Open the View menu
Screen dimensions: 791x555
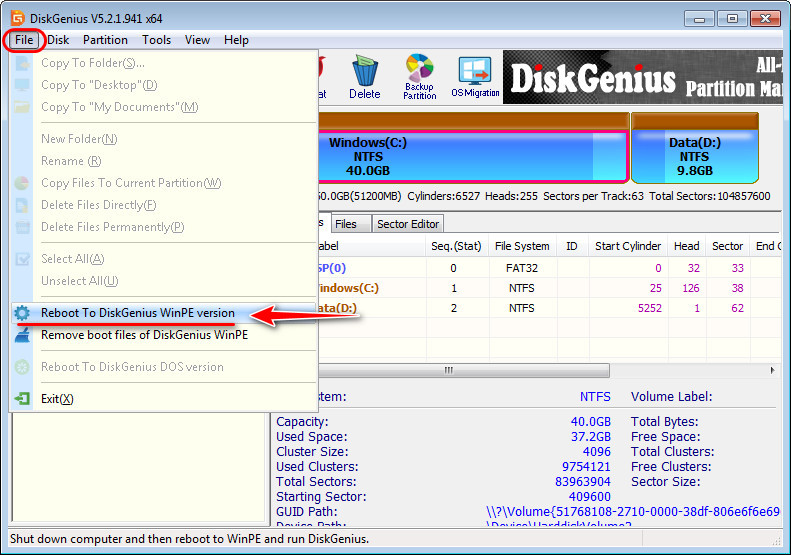coord(197,40)
